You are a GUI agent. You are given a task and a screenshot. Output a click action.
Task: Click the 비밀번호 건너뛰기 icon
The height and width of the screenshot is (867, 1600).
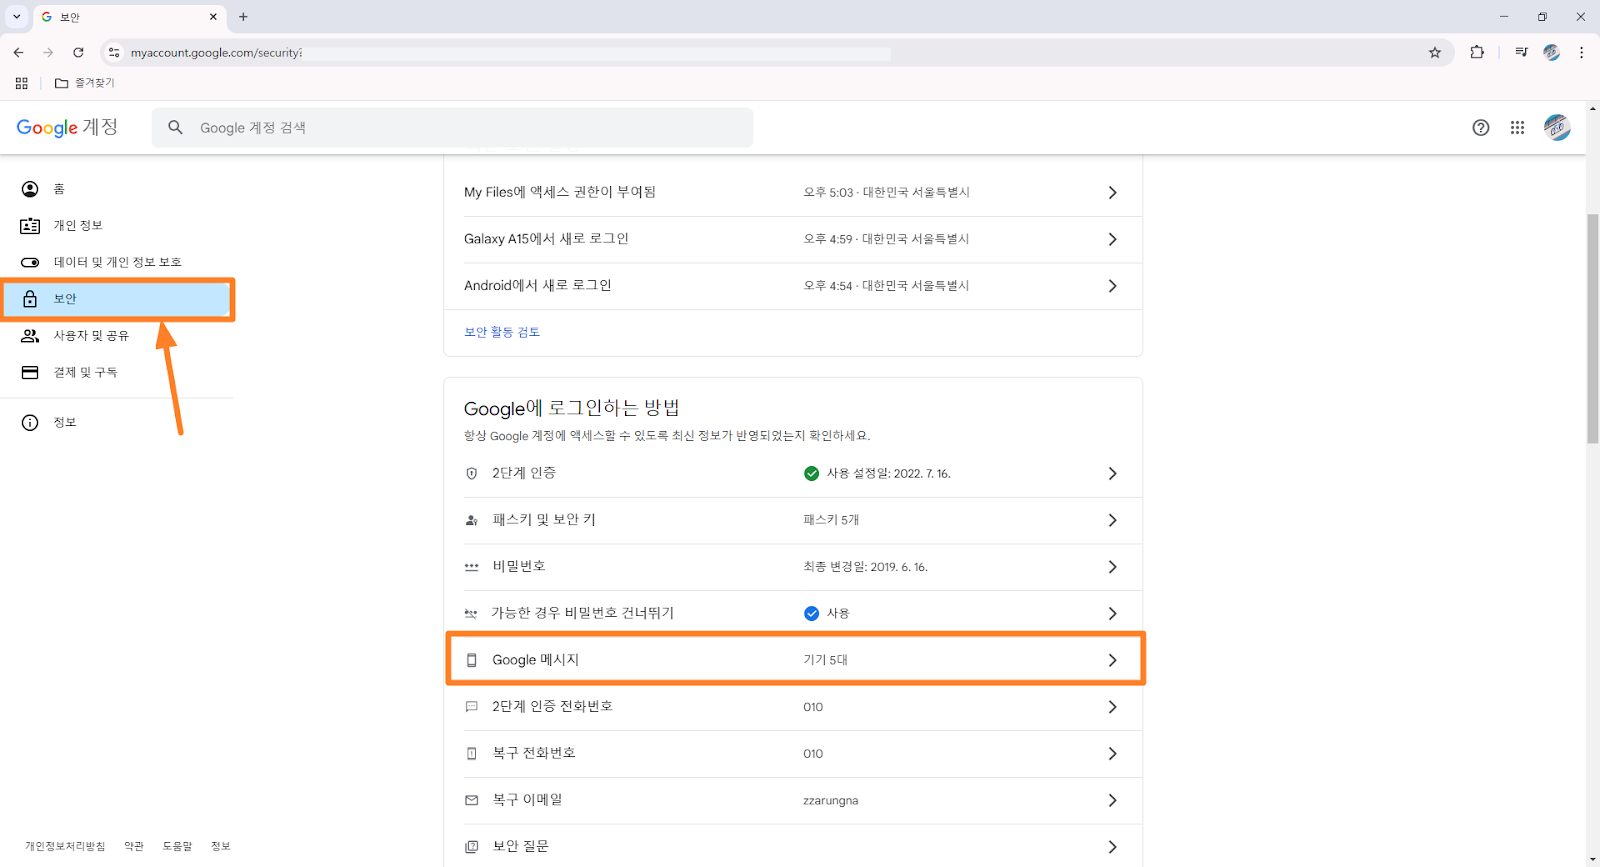coord(471,614)
